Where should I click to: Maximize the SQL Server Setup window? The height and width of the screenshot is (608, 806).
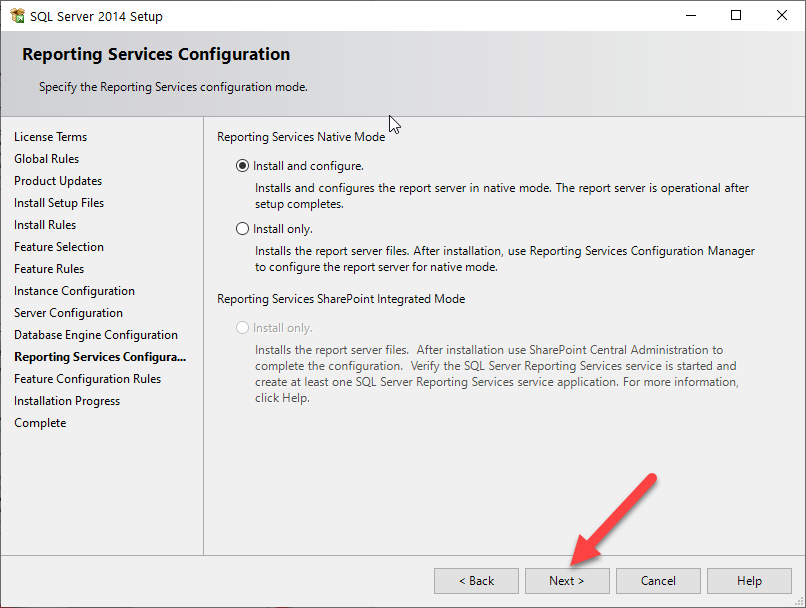(x=736, y=15)
